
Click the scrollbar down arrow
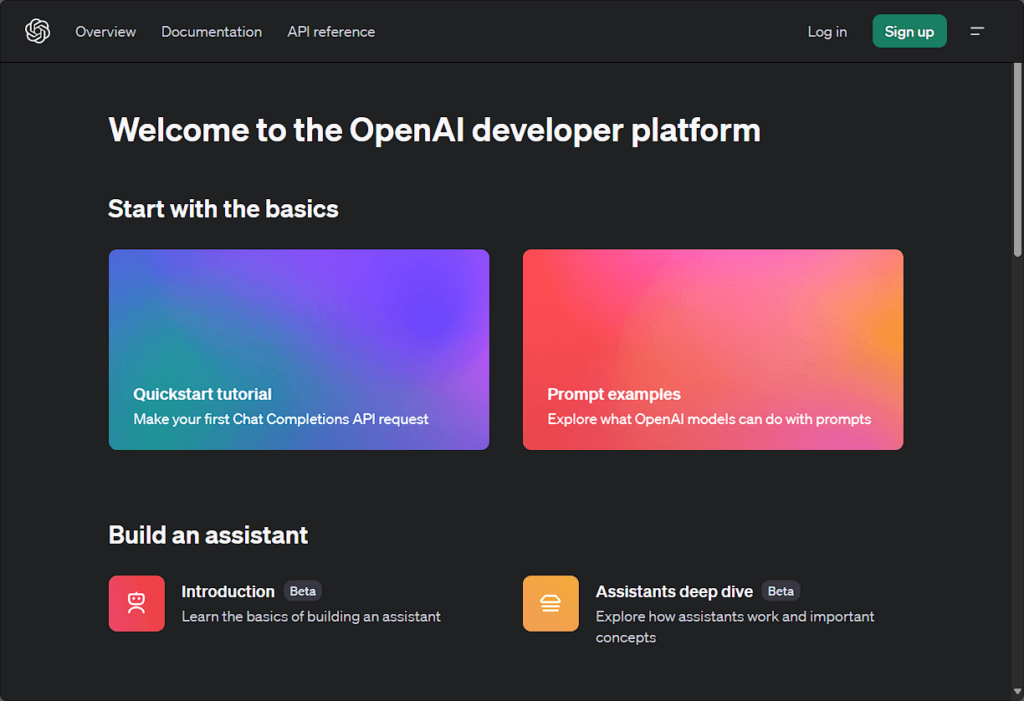[x=1016, y=691]
